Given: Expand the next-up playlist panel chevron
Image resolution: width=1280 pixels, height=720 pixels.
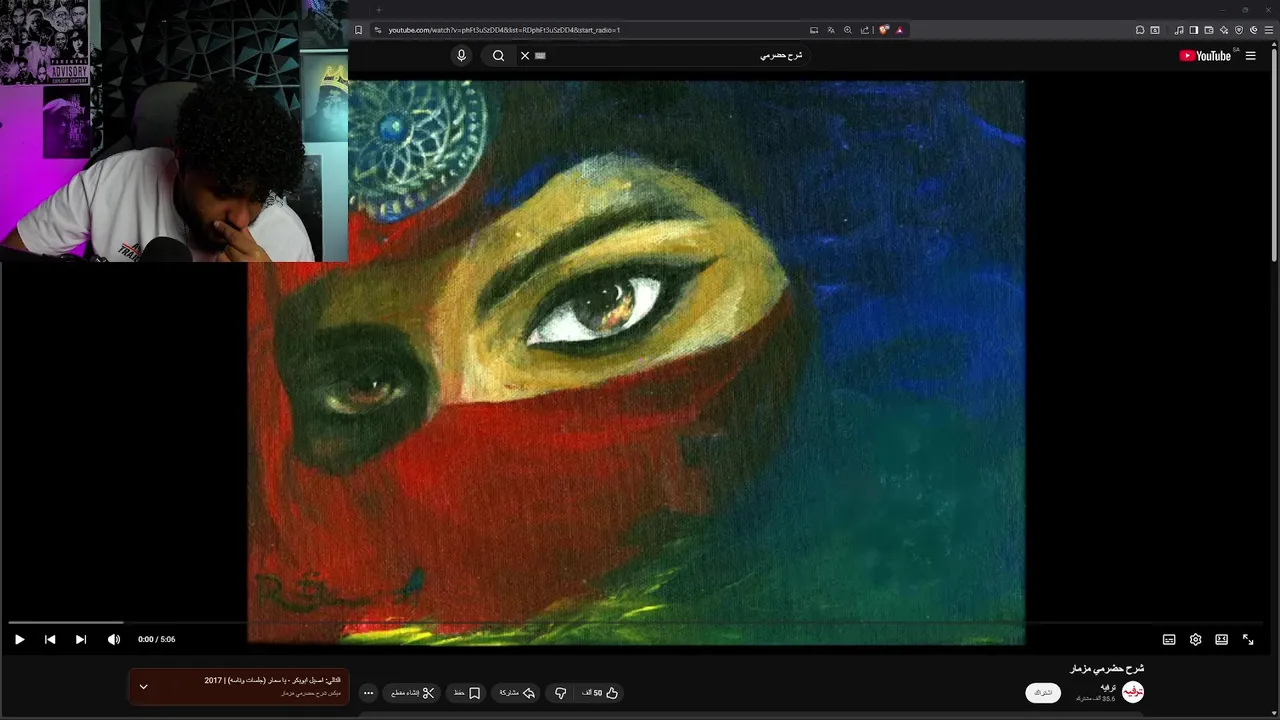Looking at the screenshot, I should pyautogui.click(x=143, y=686).
